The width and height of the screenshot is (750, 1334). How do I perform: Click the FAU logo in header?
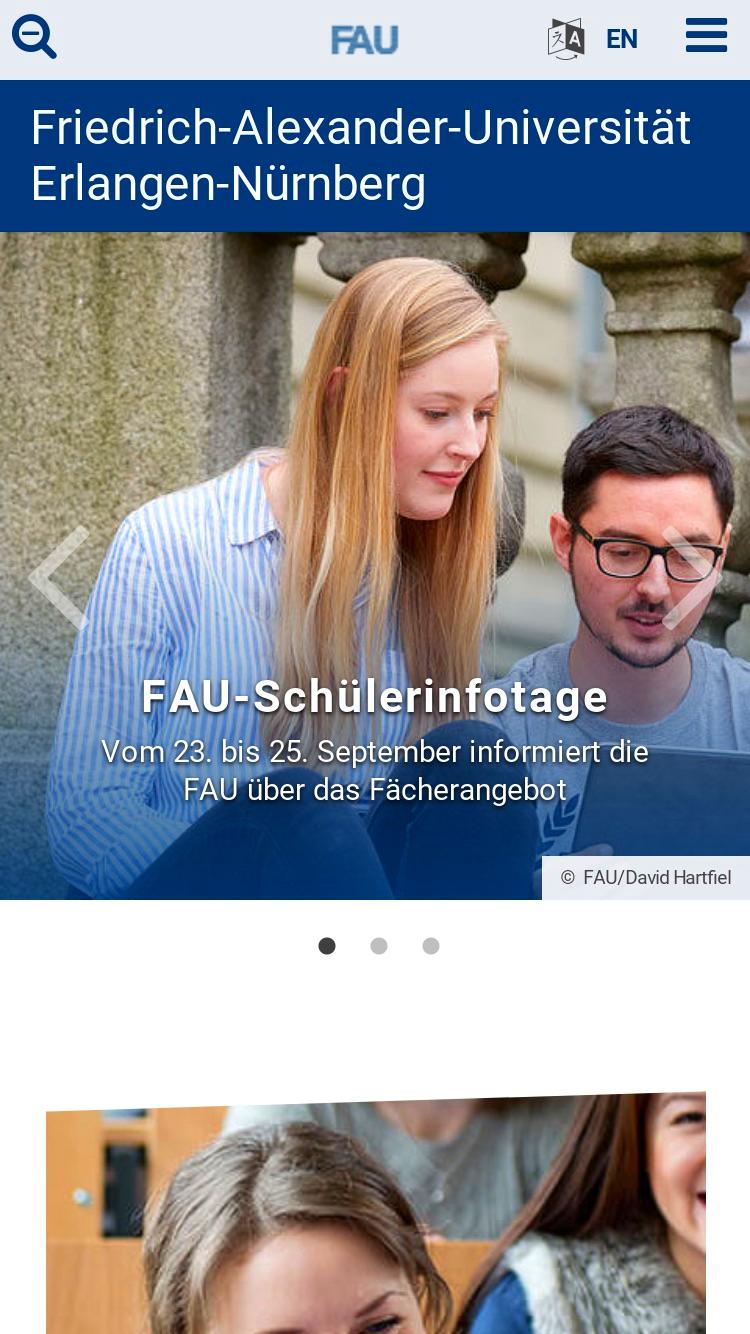click(365, 40)
